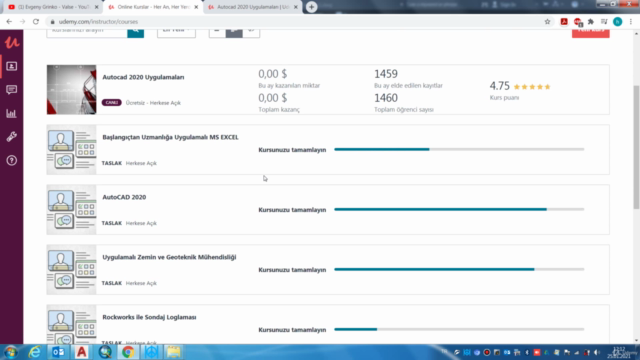Click the browser forward arrow

[22, 22]
